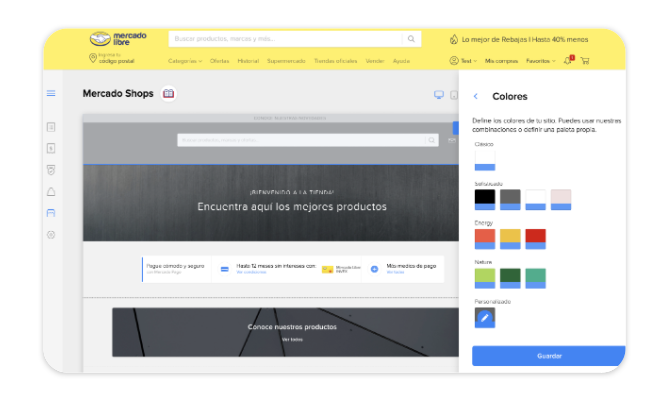The width and height of the screenshot is (669, 401).
Task: Open the shopping cart icon
Action: click(585, 61)
